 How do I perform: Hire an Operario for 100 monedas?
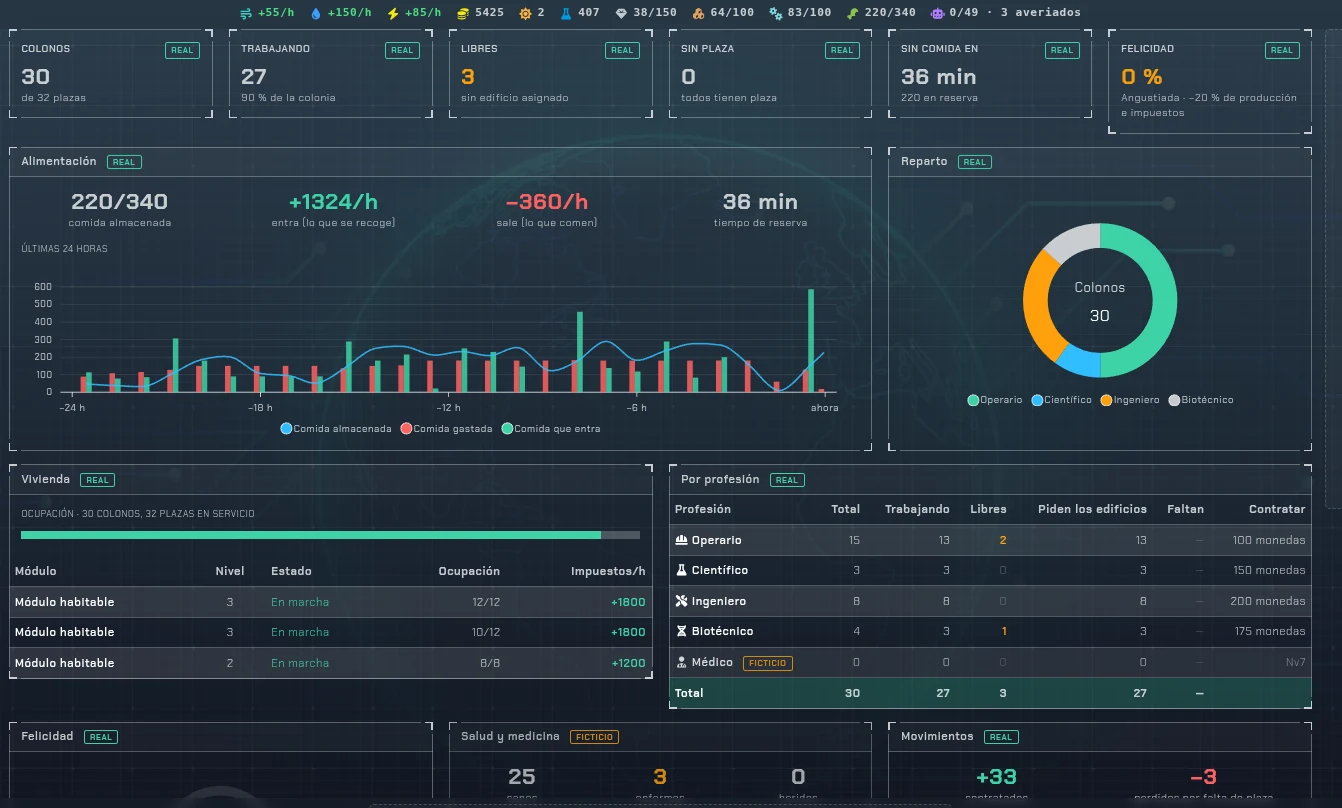1270,540
